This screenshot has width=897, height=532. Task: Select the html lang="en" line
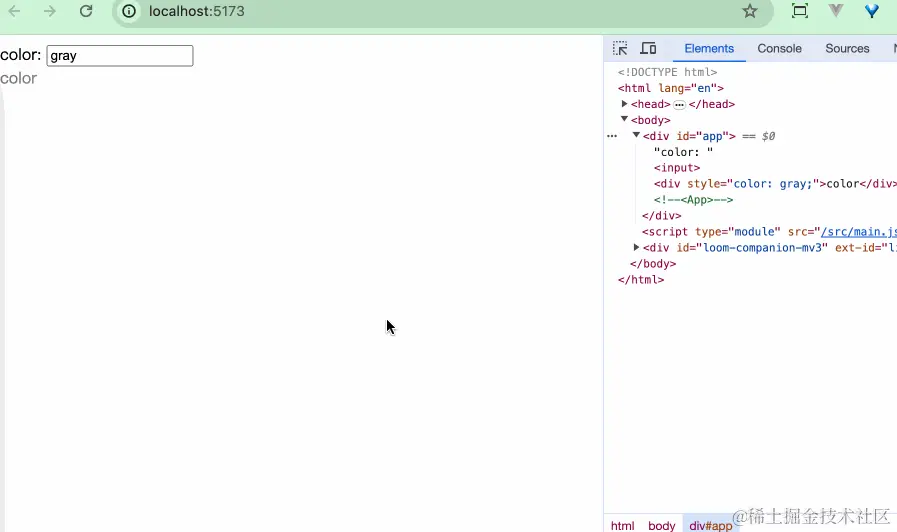pos(670,88)
